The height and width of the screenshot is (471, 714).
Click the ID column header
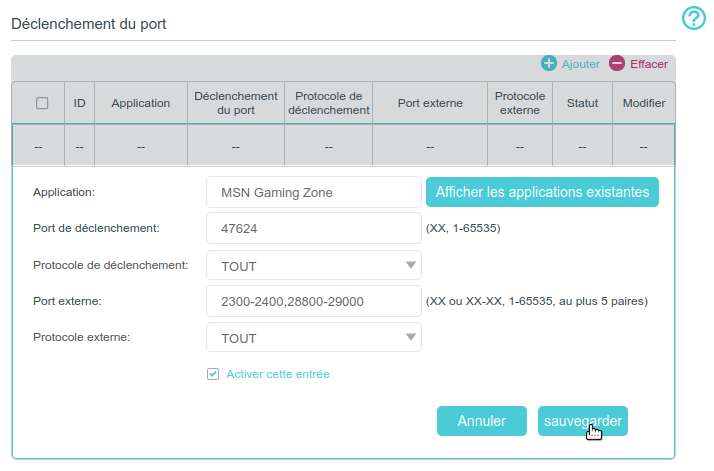pos(79,103)
